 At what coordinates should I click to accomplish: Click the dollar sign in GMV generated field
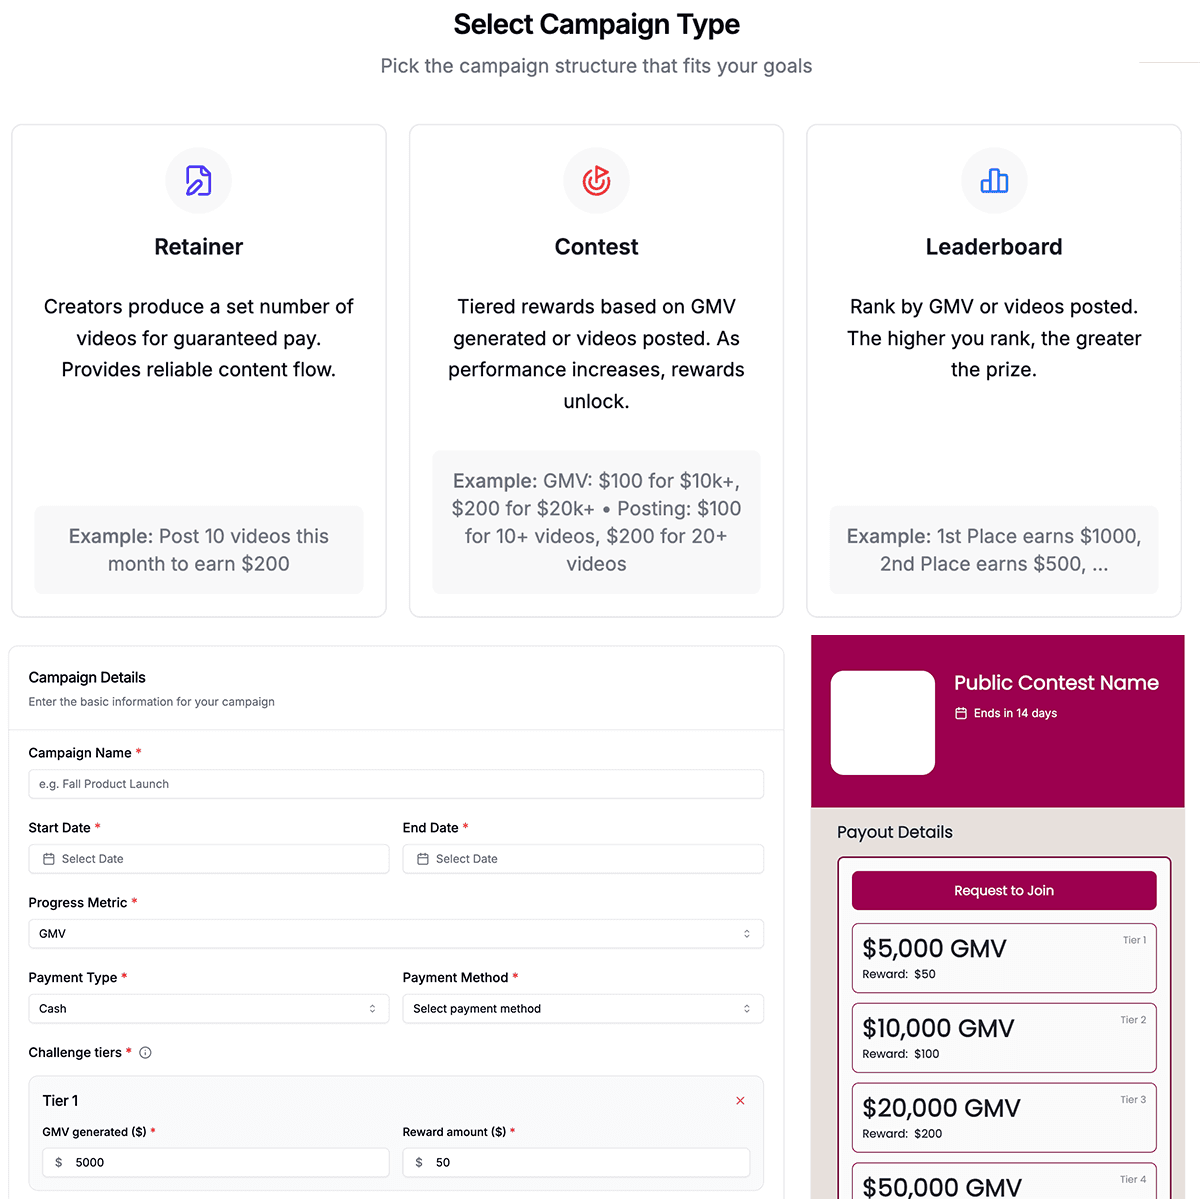click(x=58, y=1162)
